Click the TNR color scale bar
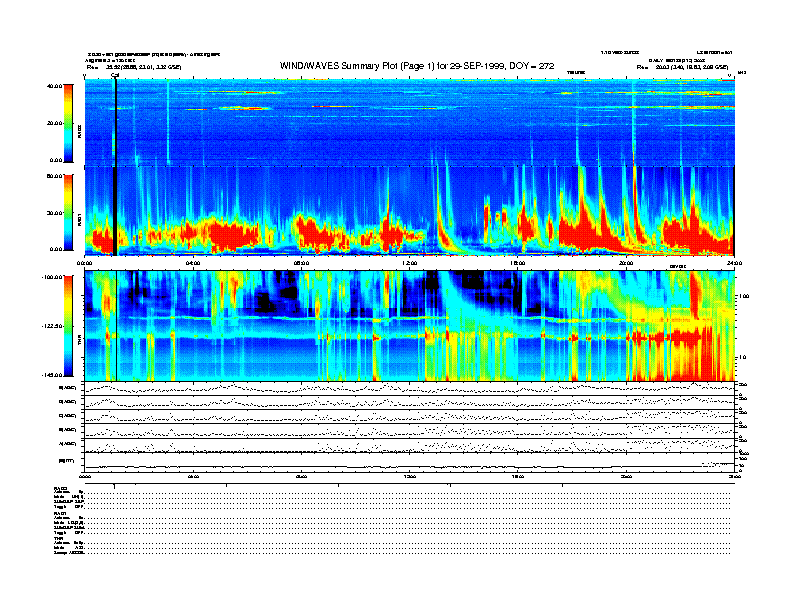This screenshot has width=792, height=612. [x=68, y=326]
